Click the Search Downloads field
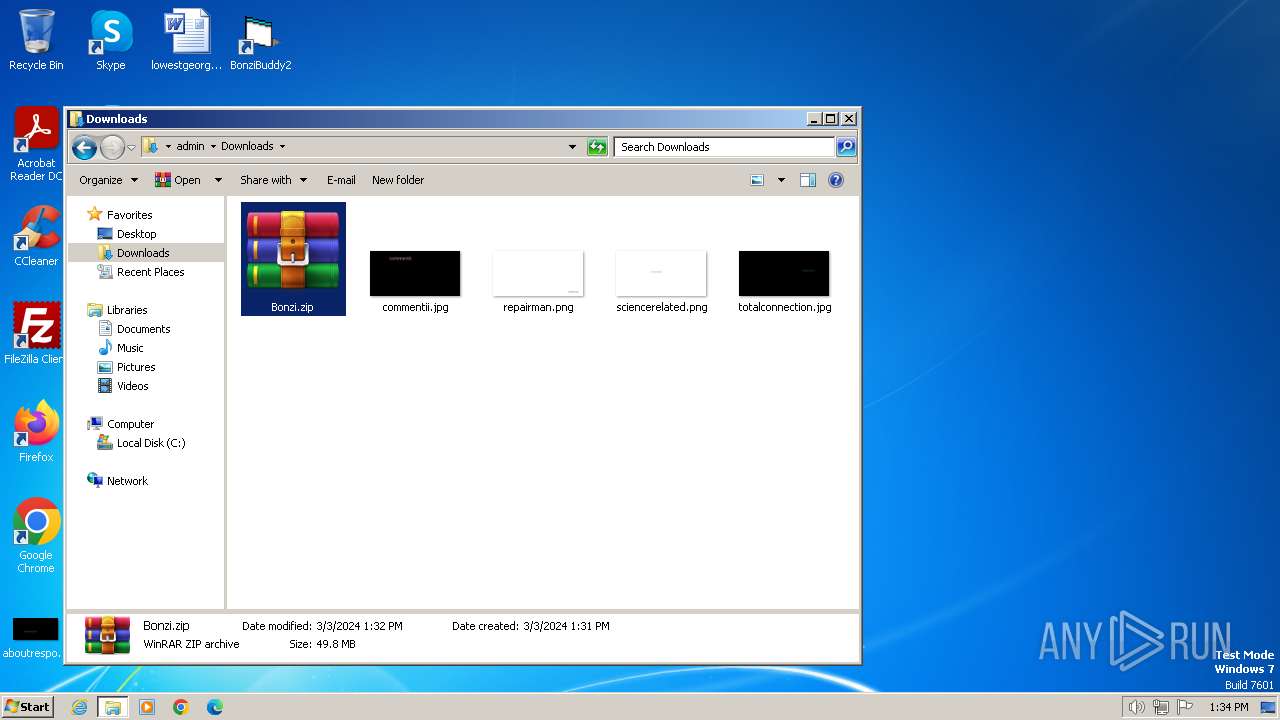 725,147
